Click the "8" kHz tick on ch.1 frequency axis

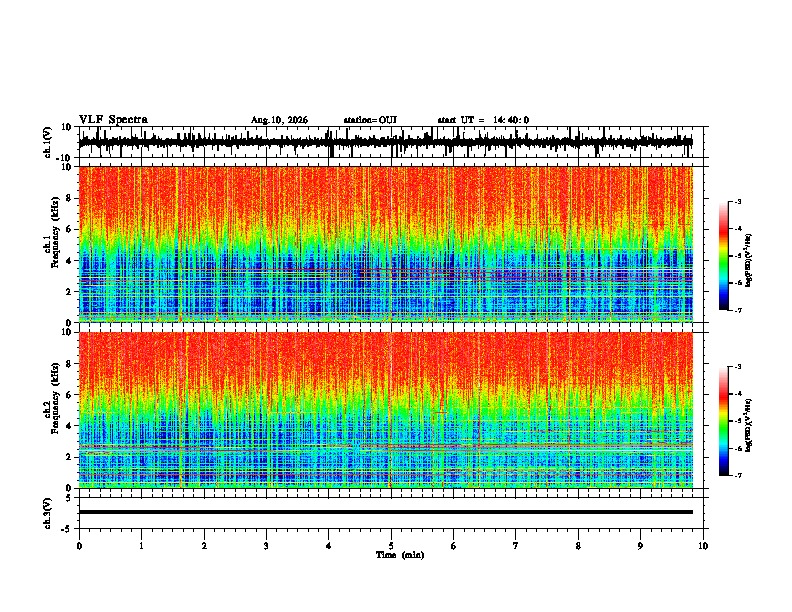pyautogui.click(x=70, y=198)
